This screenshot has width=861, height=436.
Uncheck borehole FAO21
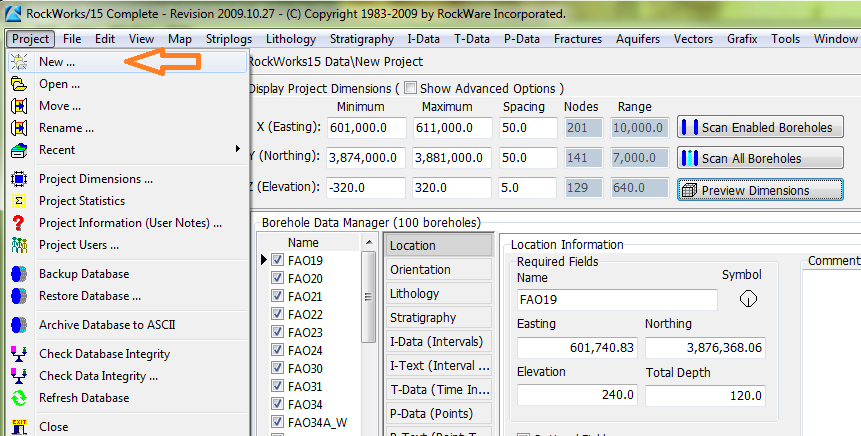277,296
